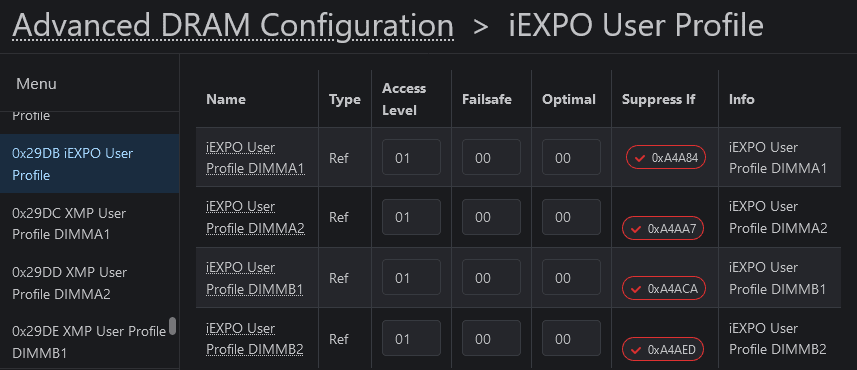This screenshot has width=857, height=370.
Task: Click the Optimal field for DIMMA1 row
Action: pos(571,157)
